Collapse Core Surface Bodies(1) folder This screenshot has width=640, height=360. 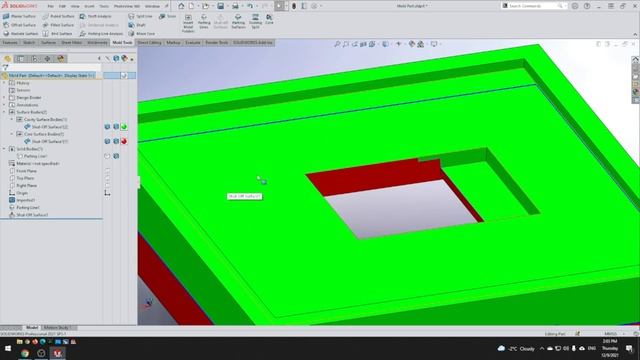[x=12, y=134]
